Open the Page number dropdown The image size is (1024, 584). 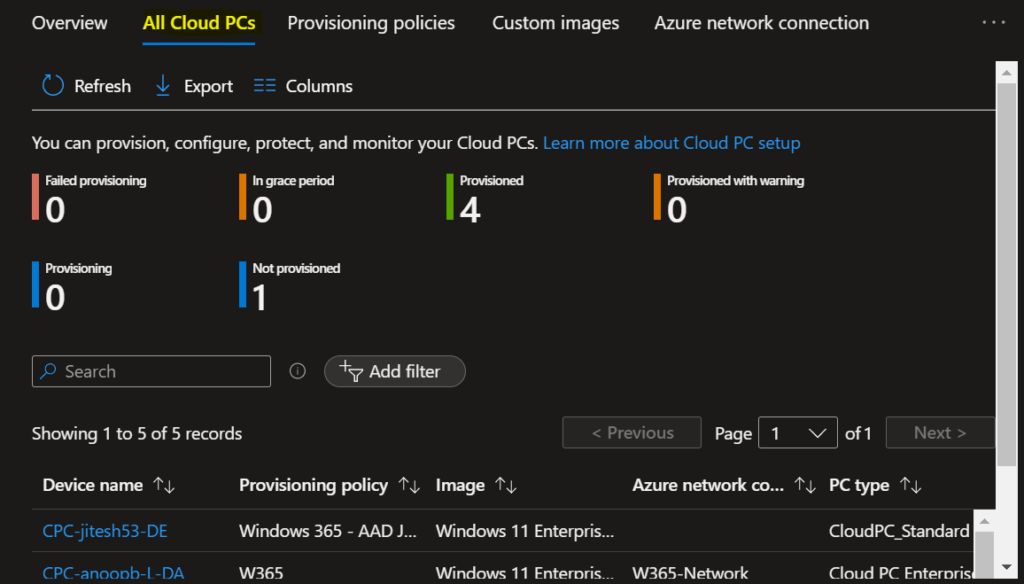(x=797, y=432)
